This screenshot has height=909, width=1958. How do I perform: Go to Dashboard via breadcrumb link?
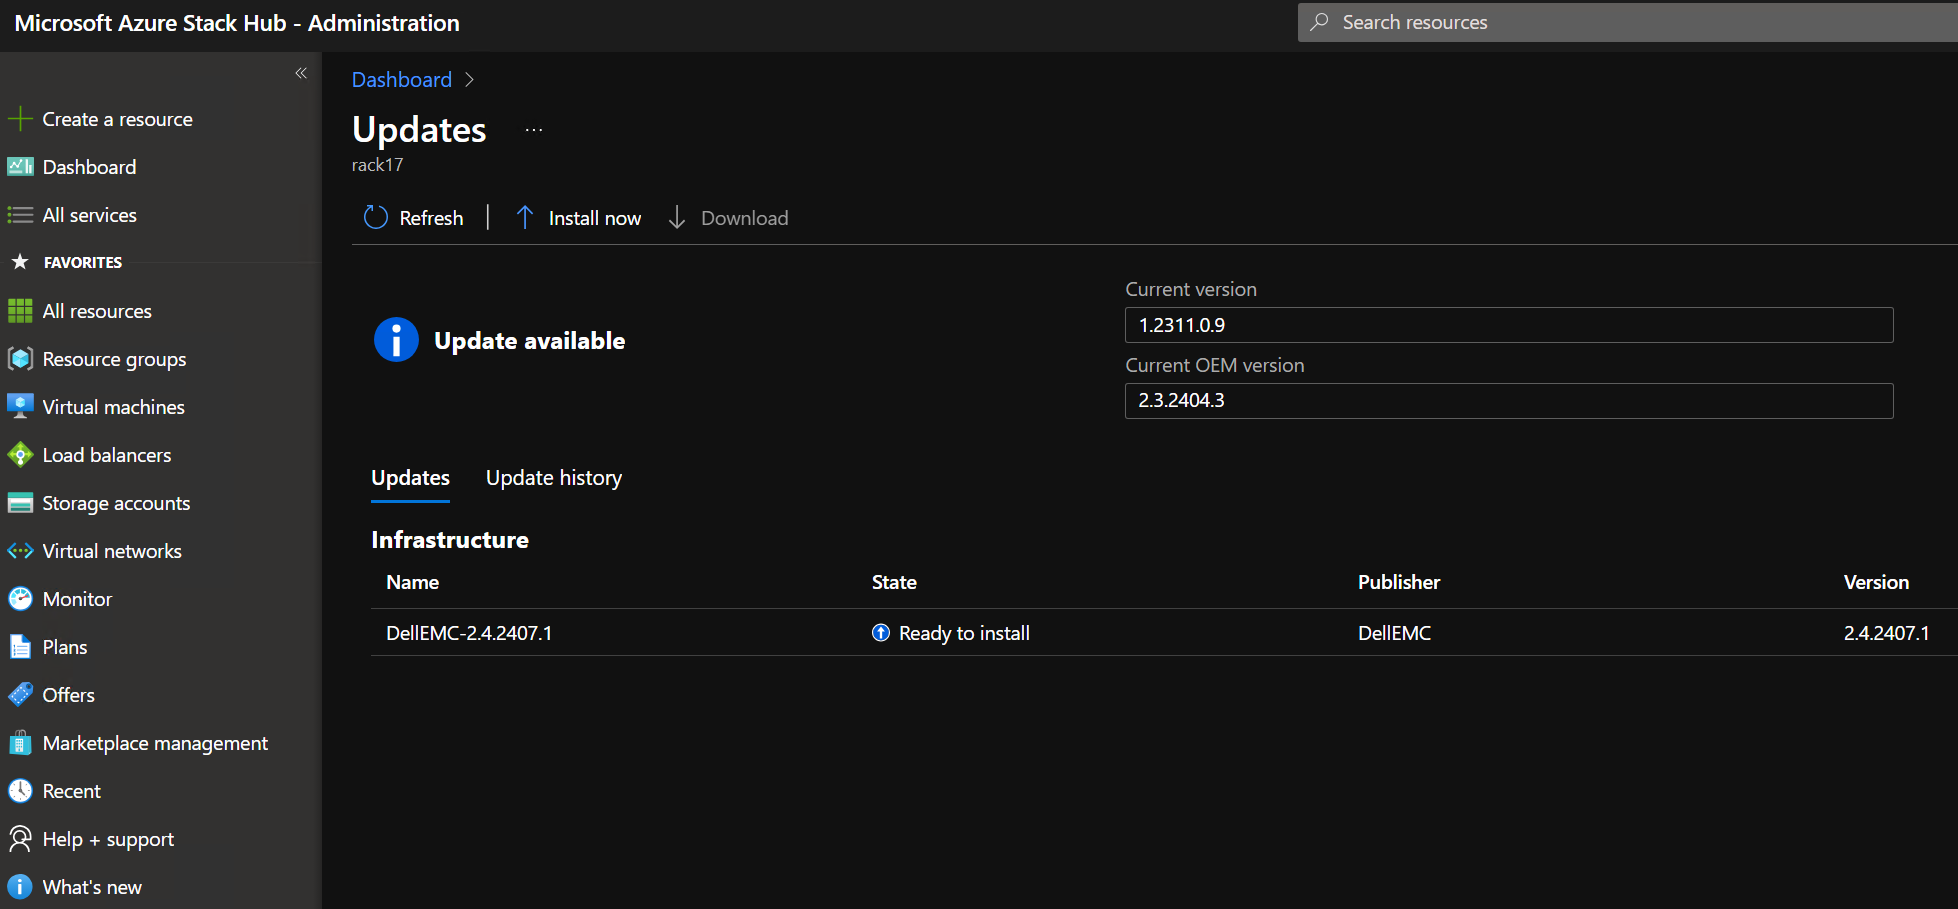coord(401,80)
